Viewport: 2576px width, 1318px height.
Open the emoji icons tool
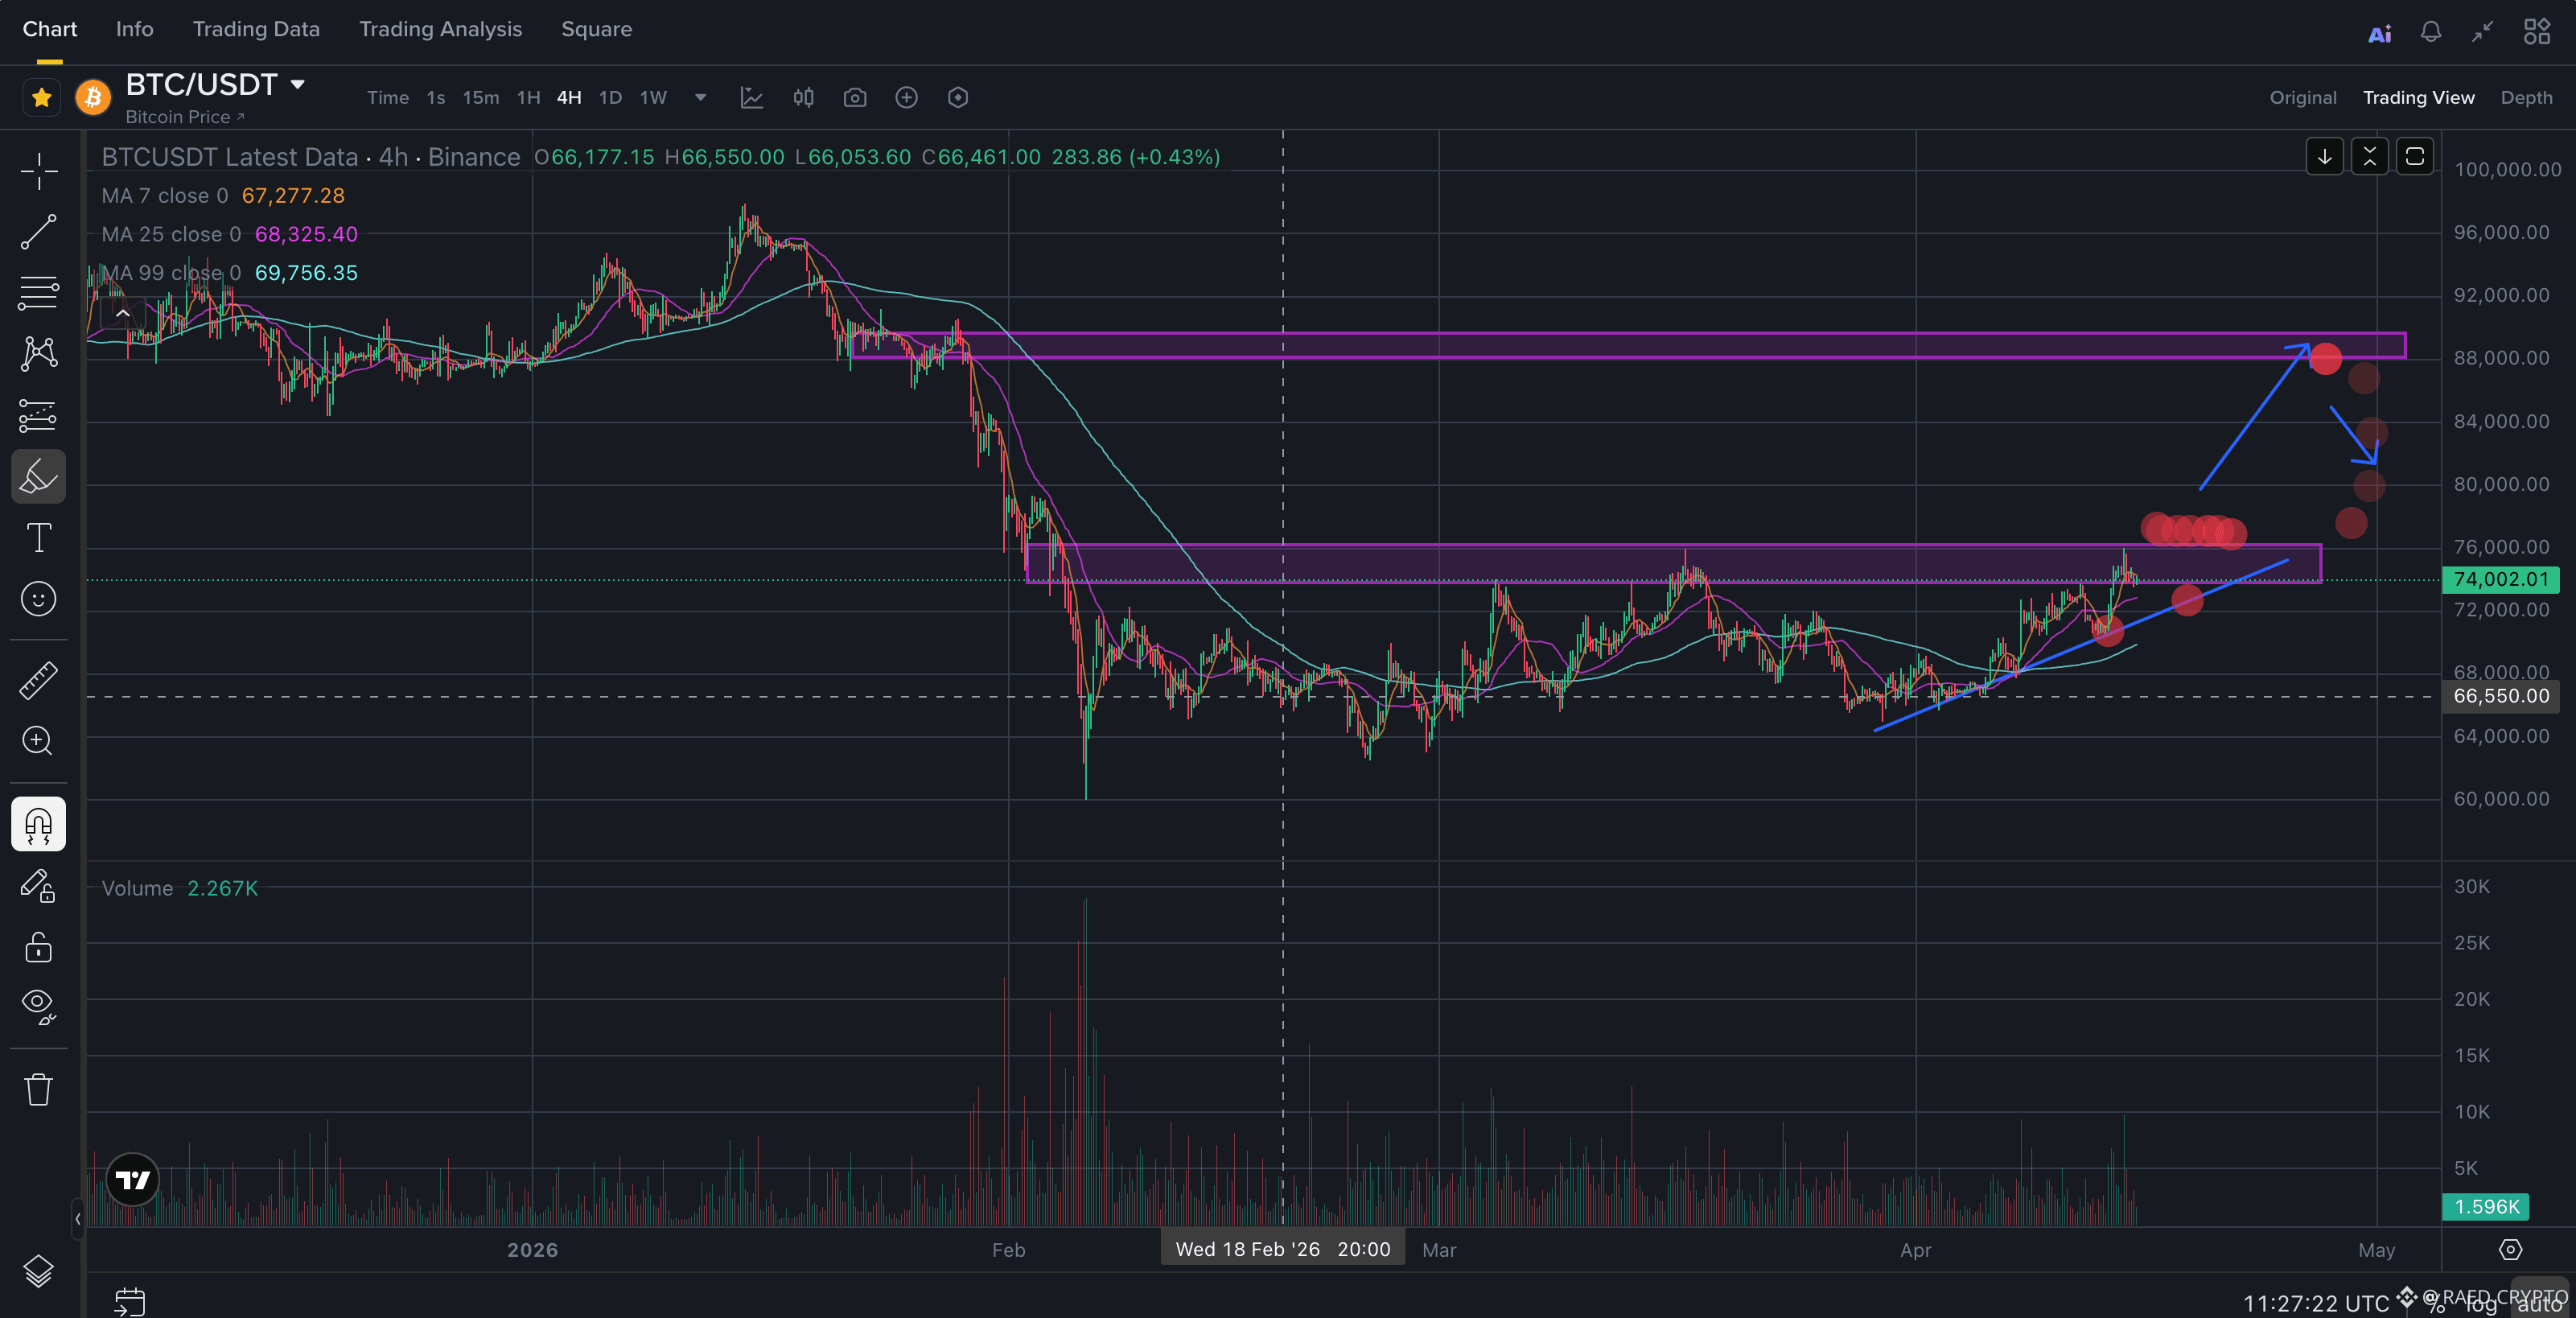pyautogui.click(x=39, y=599)
